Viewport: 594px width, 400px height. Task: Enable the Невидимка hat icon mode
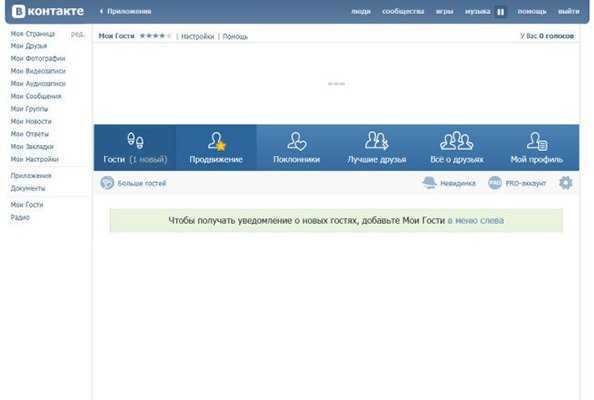click(430, 183)
